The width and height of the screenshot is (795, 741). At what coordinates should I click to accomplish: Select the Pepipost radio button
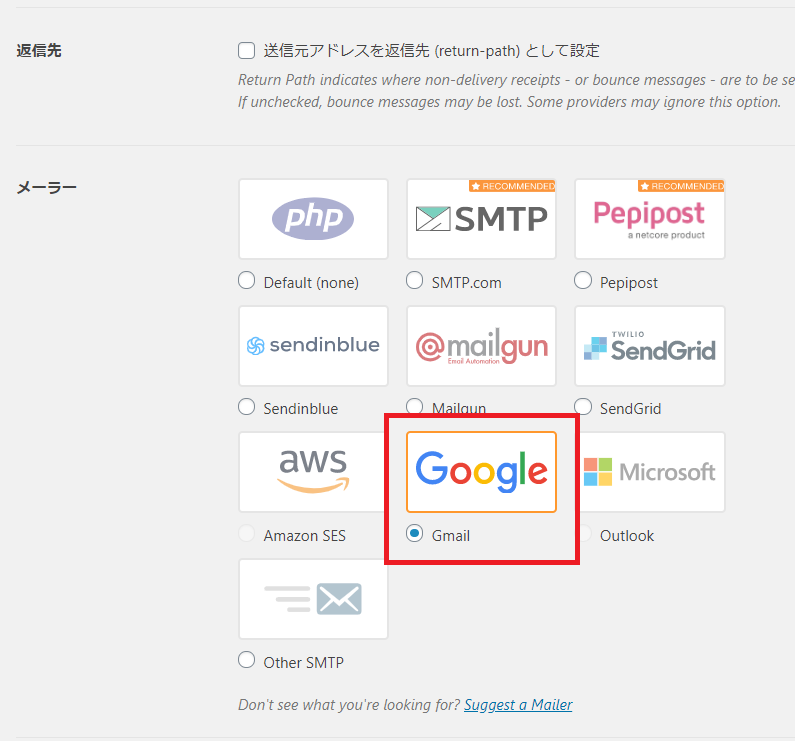point(583,280)
